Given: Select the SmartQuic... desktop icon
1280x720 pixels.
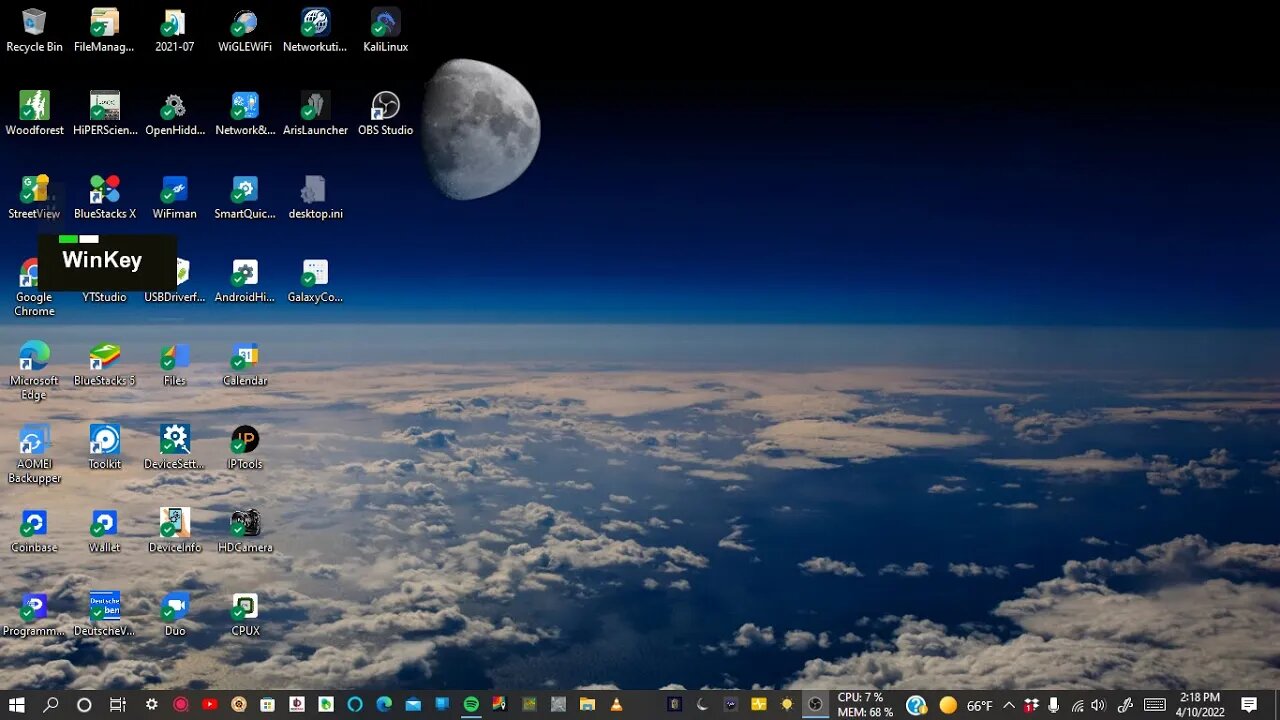Looking at the screenshot, I should tap(245, 197).
